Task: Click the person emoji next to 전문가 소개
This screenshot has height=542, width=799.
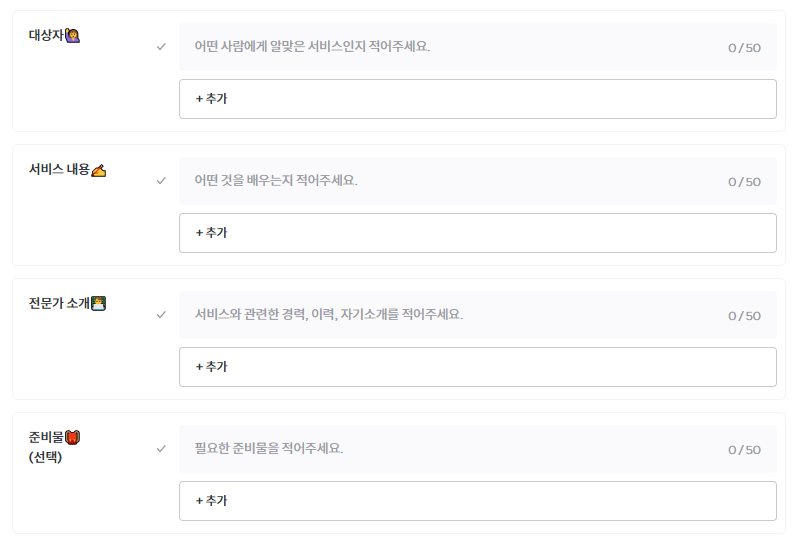Action: pyautogui.click(x=98, y=304)
